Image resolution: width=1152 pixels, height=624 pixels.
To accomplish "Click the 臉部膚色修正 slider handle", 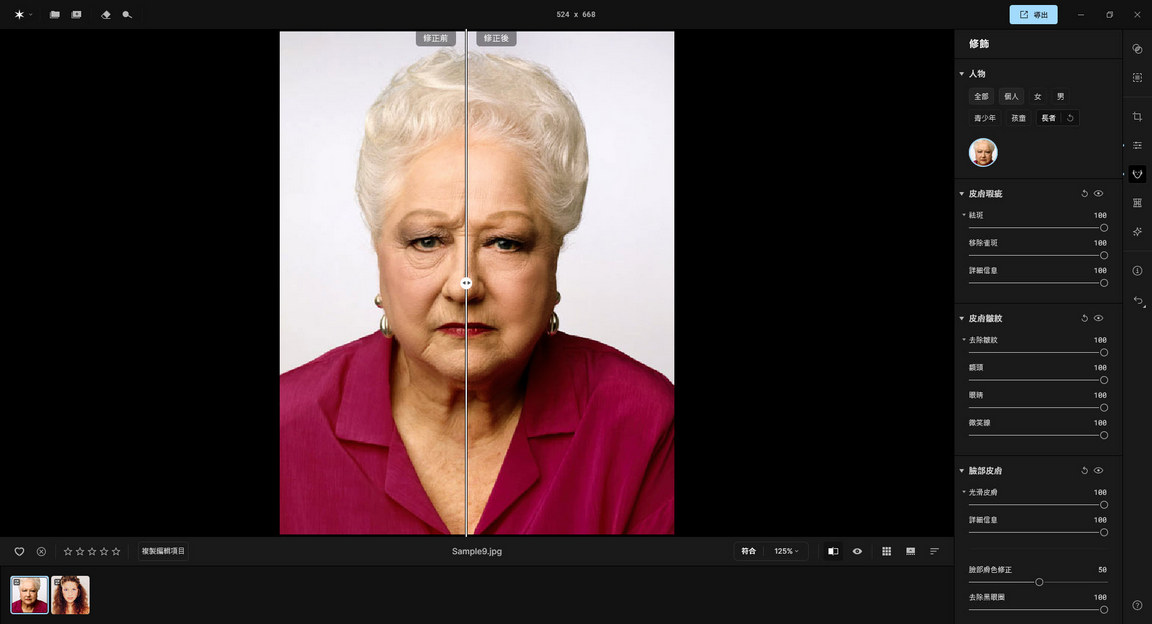I will pyautogui.click(x=1039, y=582).
